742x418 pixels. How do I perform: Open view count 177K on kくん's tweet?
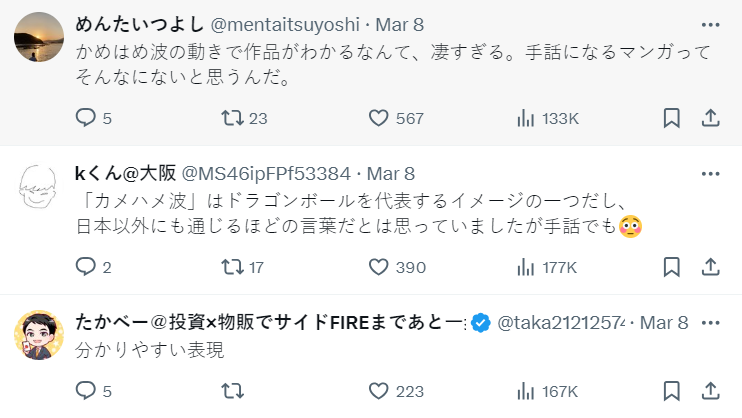click(525, 267)
